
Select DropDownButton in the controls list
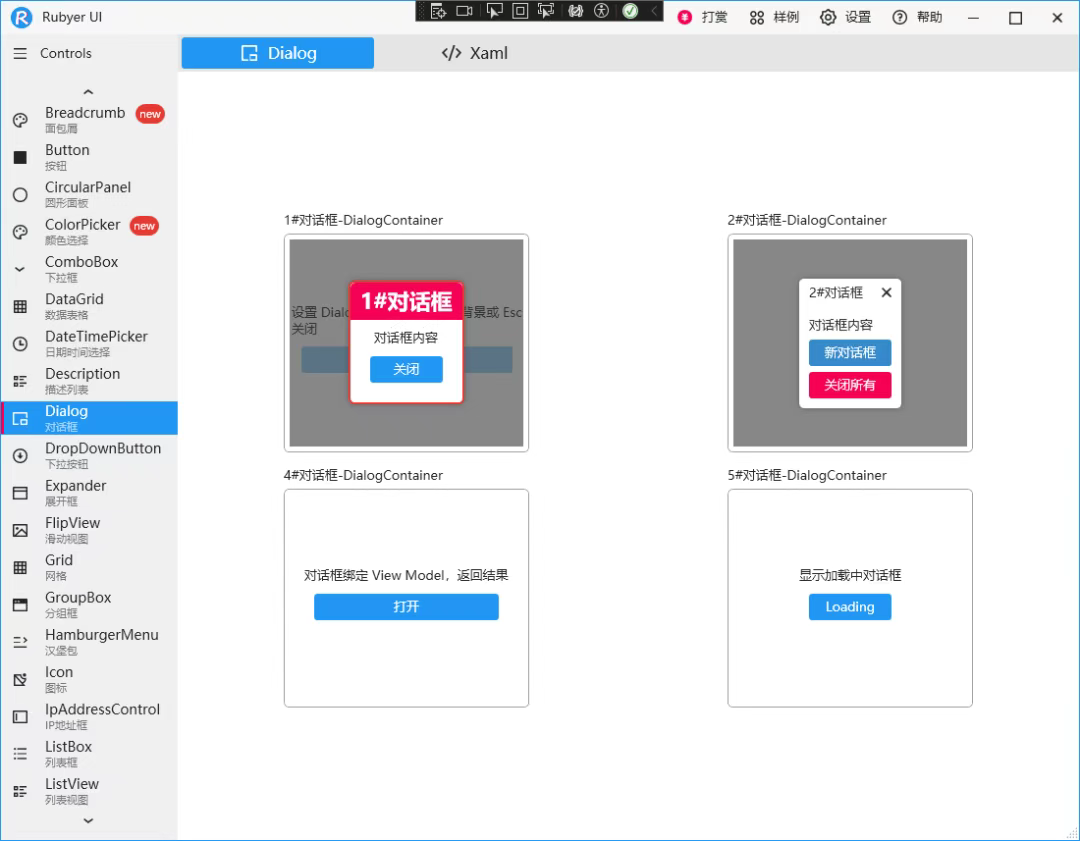click(89, 455)
